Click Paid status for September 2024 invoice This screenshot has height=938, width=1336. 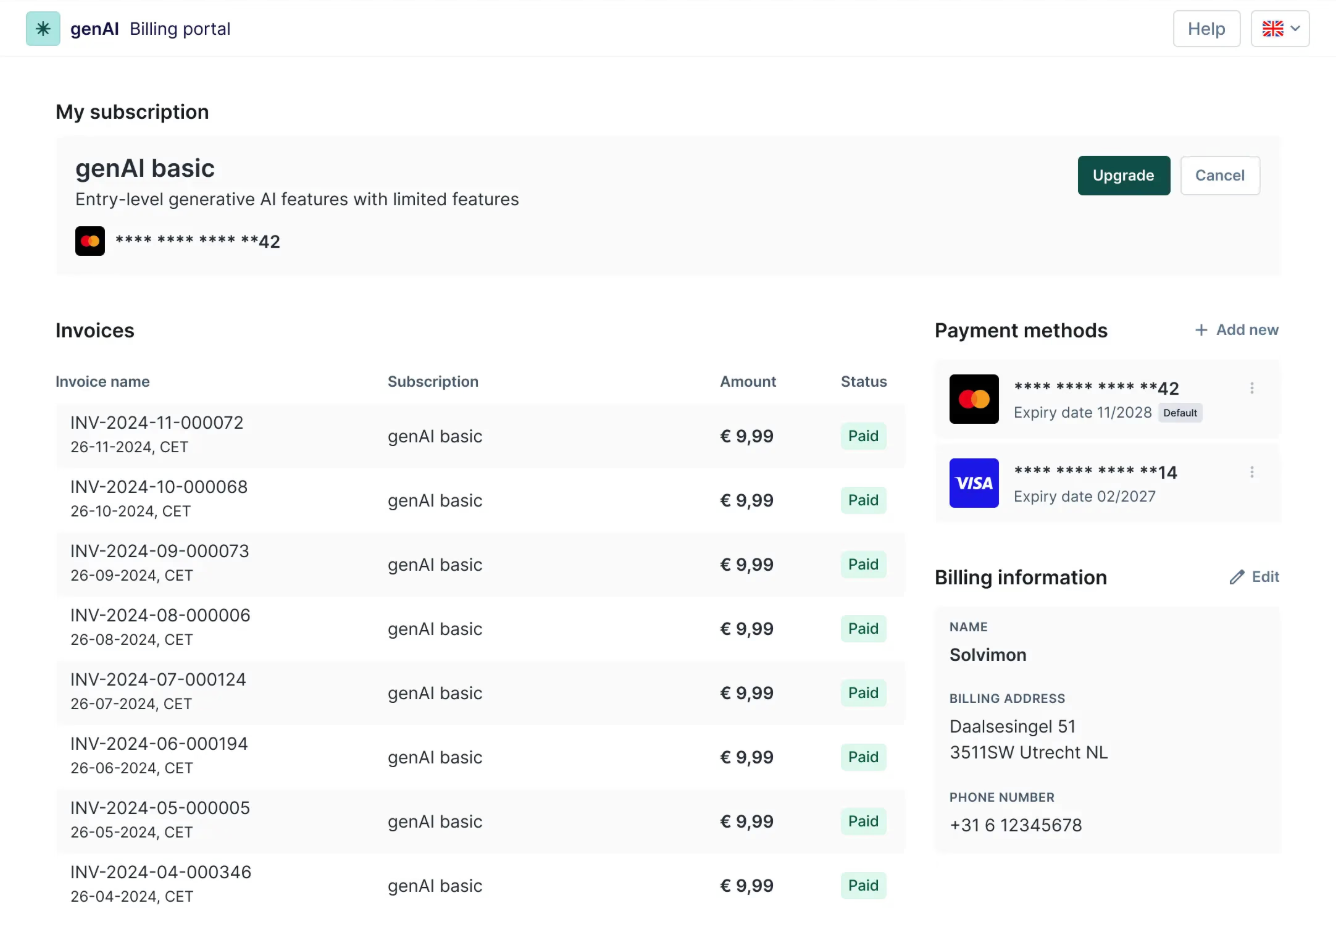(863, 564)
